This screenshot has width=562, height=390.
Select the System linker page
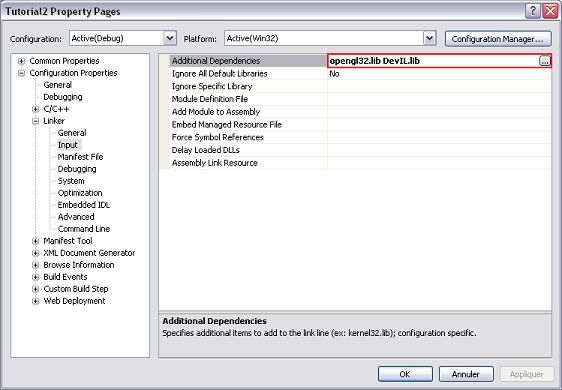(71, 181)
